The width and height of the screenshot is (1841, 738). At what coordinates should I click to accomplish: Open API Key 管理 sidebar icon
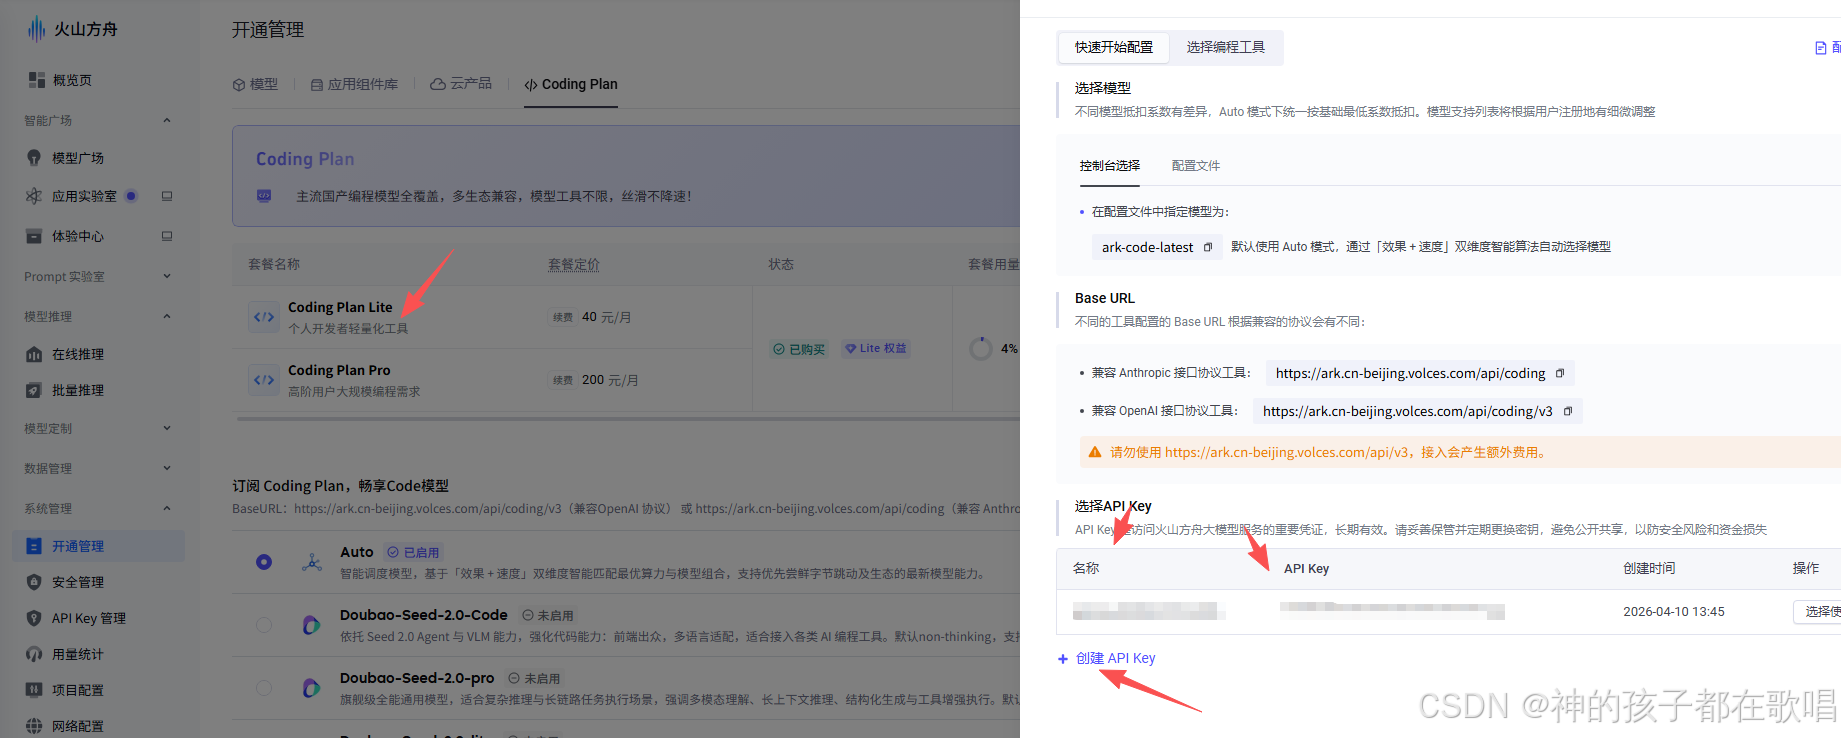coord(34,618)
